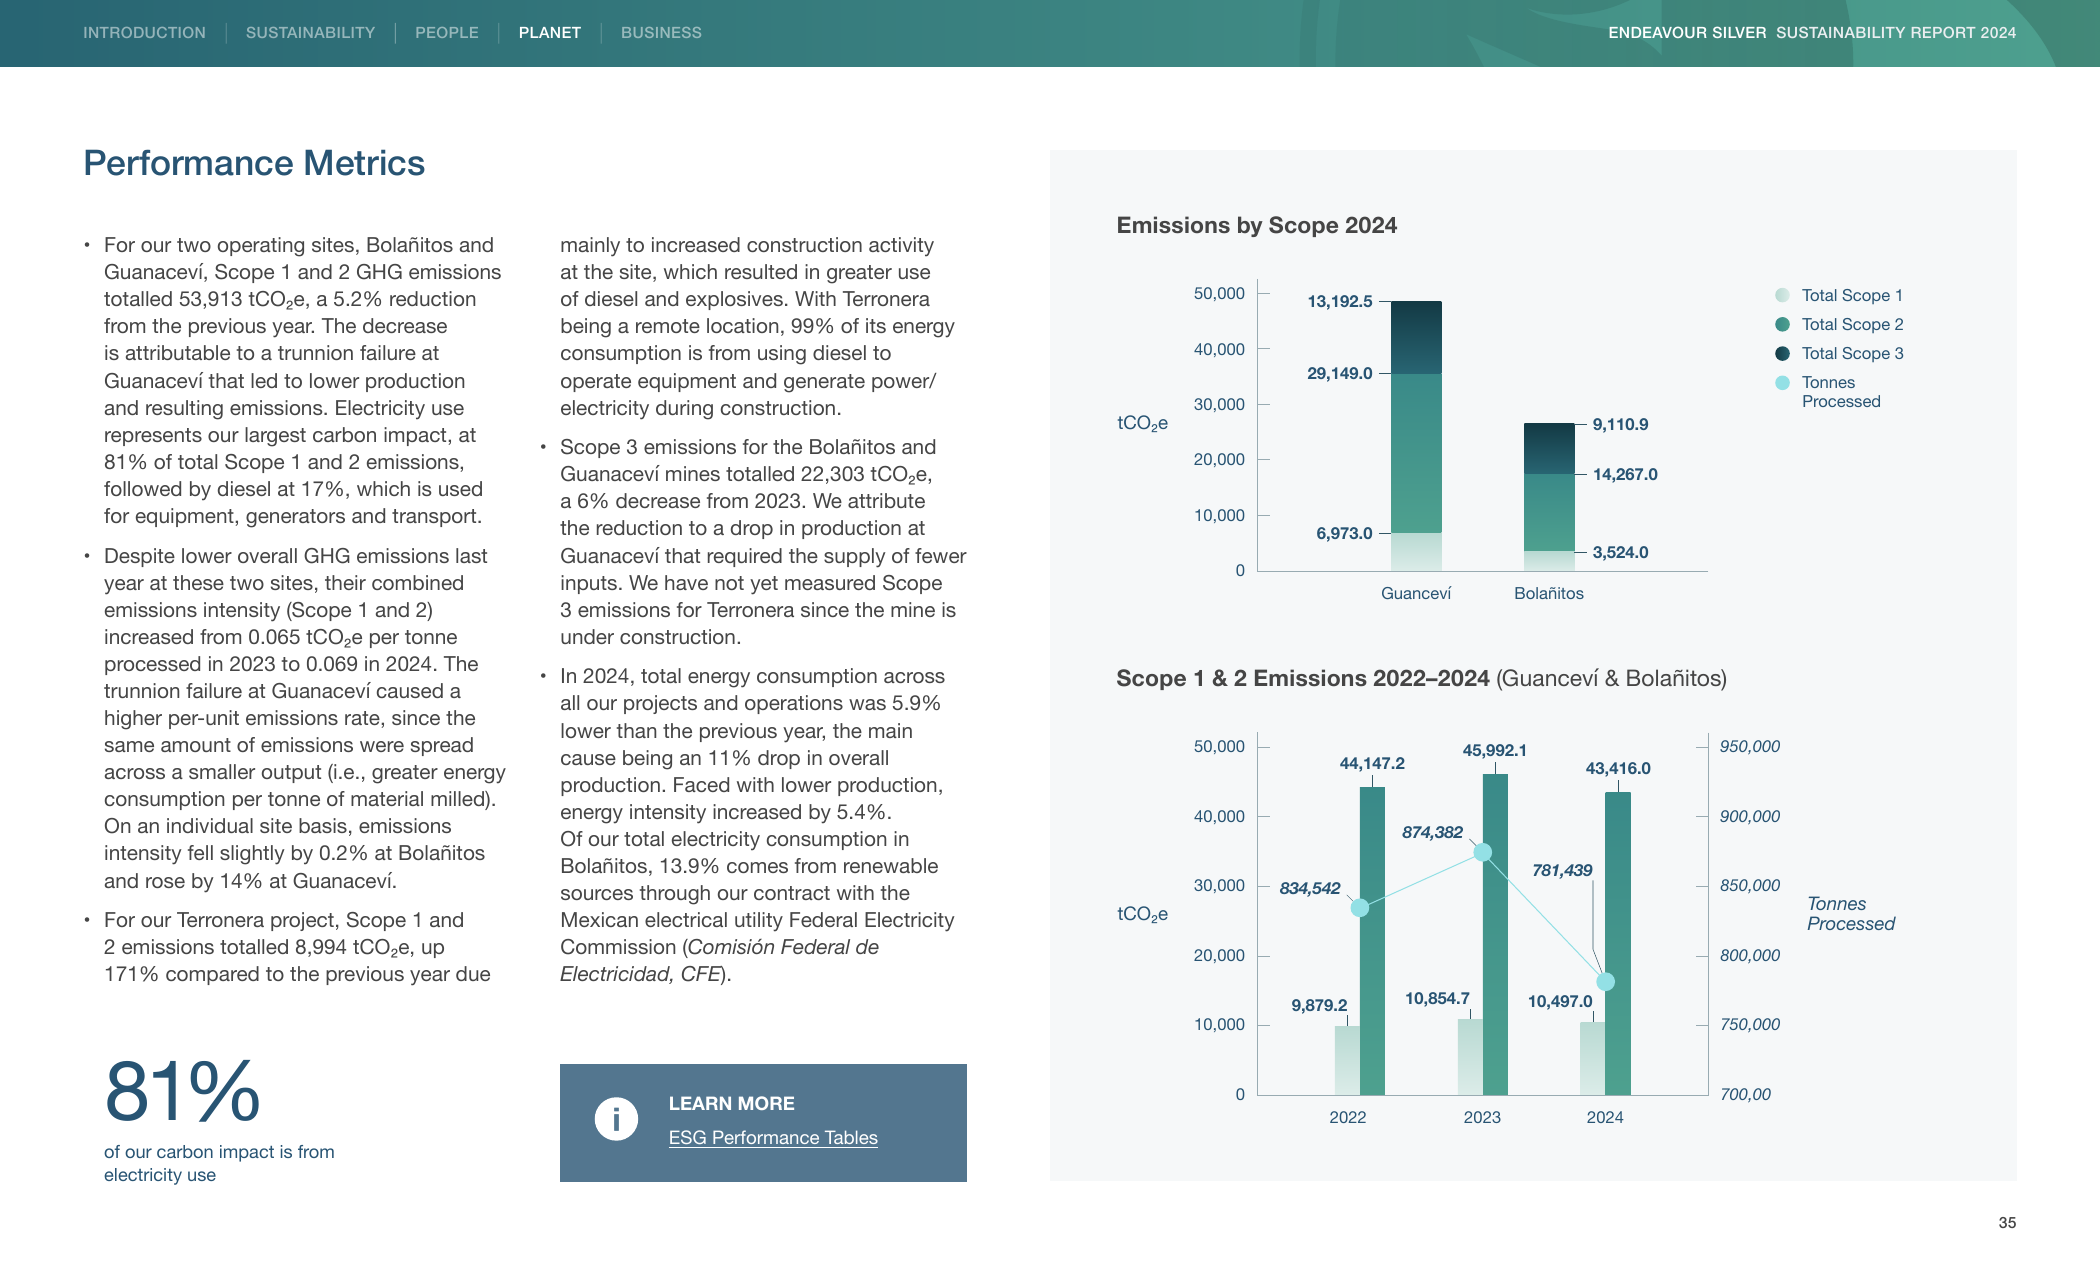Open the ESG Performance Tables link

[773, 1138]
